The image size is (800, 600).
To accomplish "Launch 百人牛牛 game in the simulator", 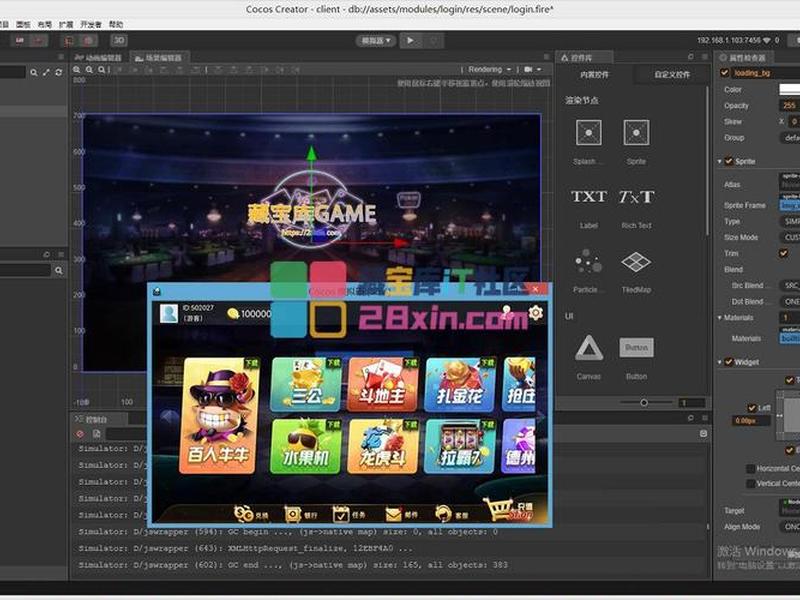I will click(220, 415).
